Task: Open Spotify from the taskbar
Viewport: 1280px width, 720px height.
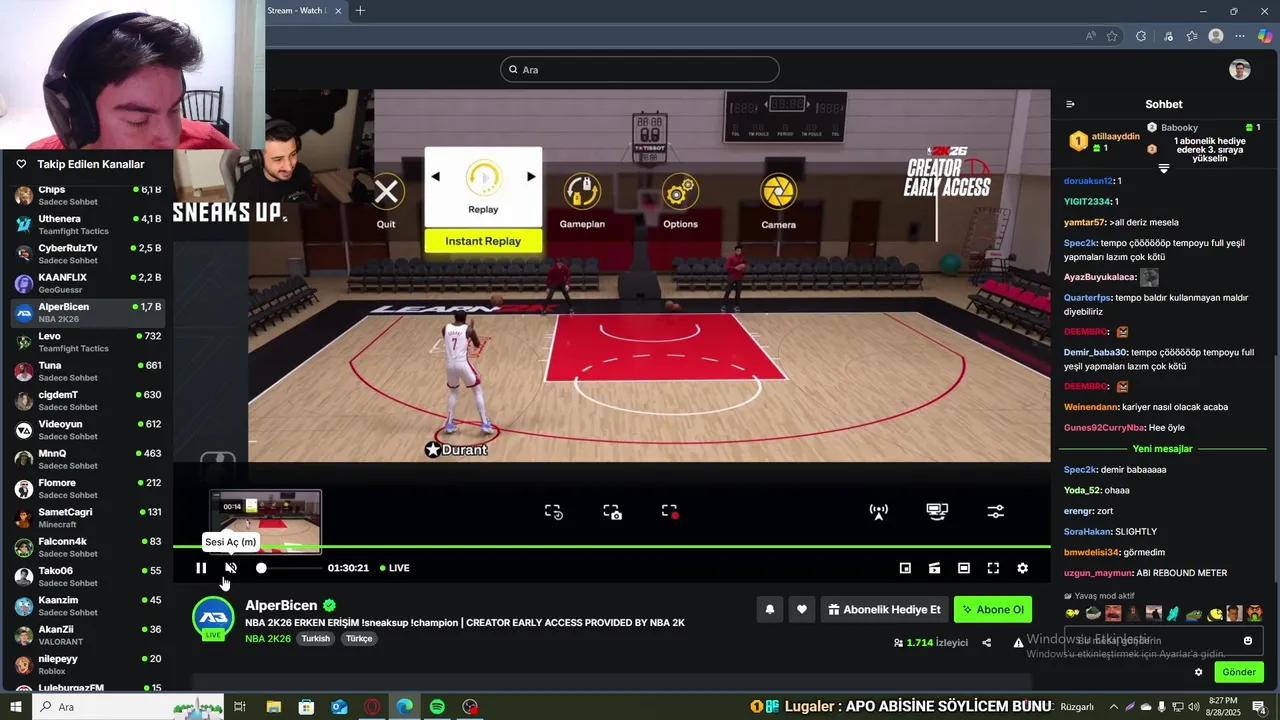Action: (x=437, y=707)
